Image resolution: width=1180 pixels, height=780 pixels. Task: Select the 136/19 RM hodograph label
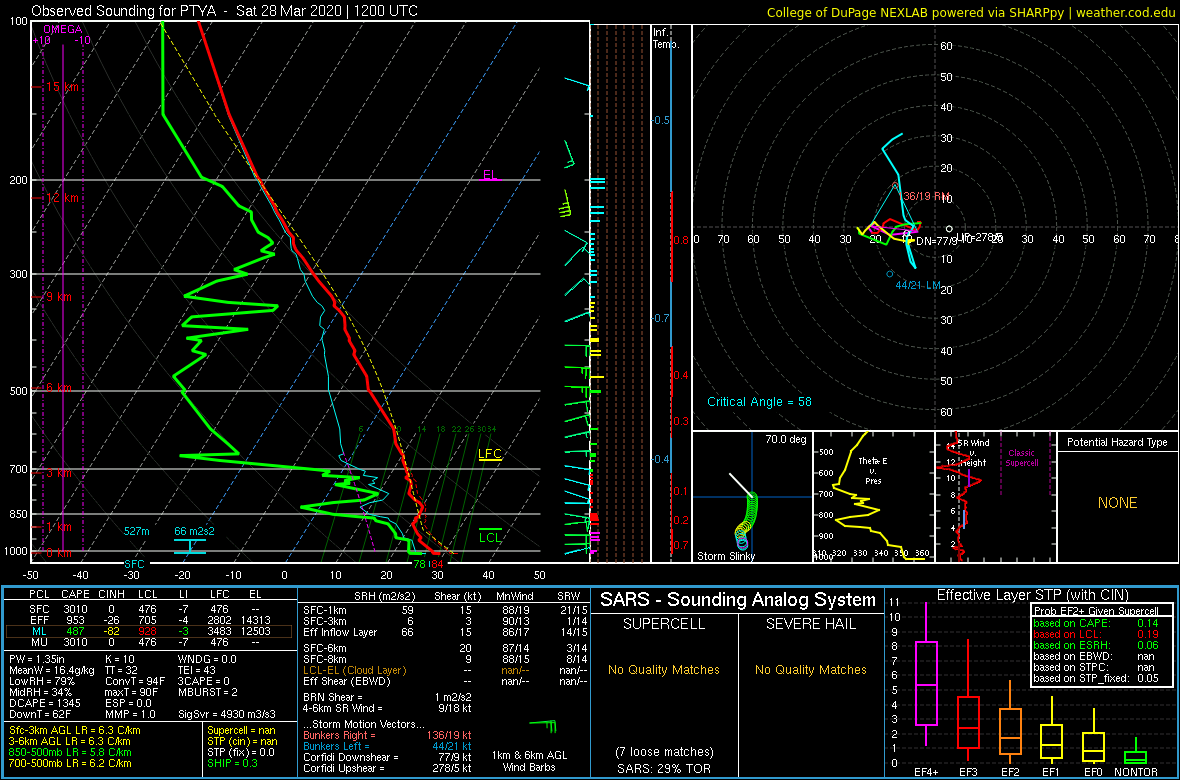pyautogui.click(x=923, y=197)
